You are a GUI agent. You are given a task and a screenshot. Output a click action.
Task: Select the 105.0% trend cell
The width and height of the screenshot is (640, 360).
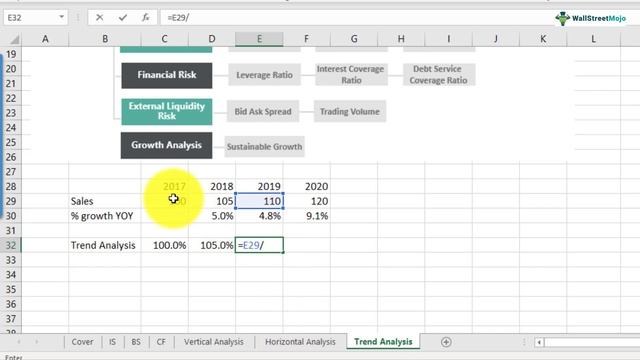tap(212, 245)
